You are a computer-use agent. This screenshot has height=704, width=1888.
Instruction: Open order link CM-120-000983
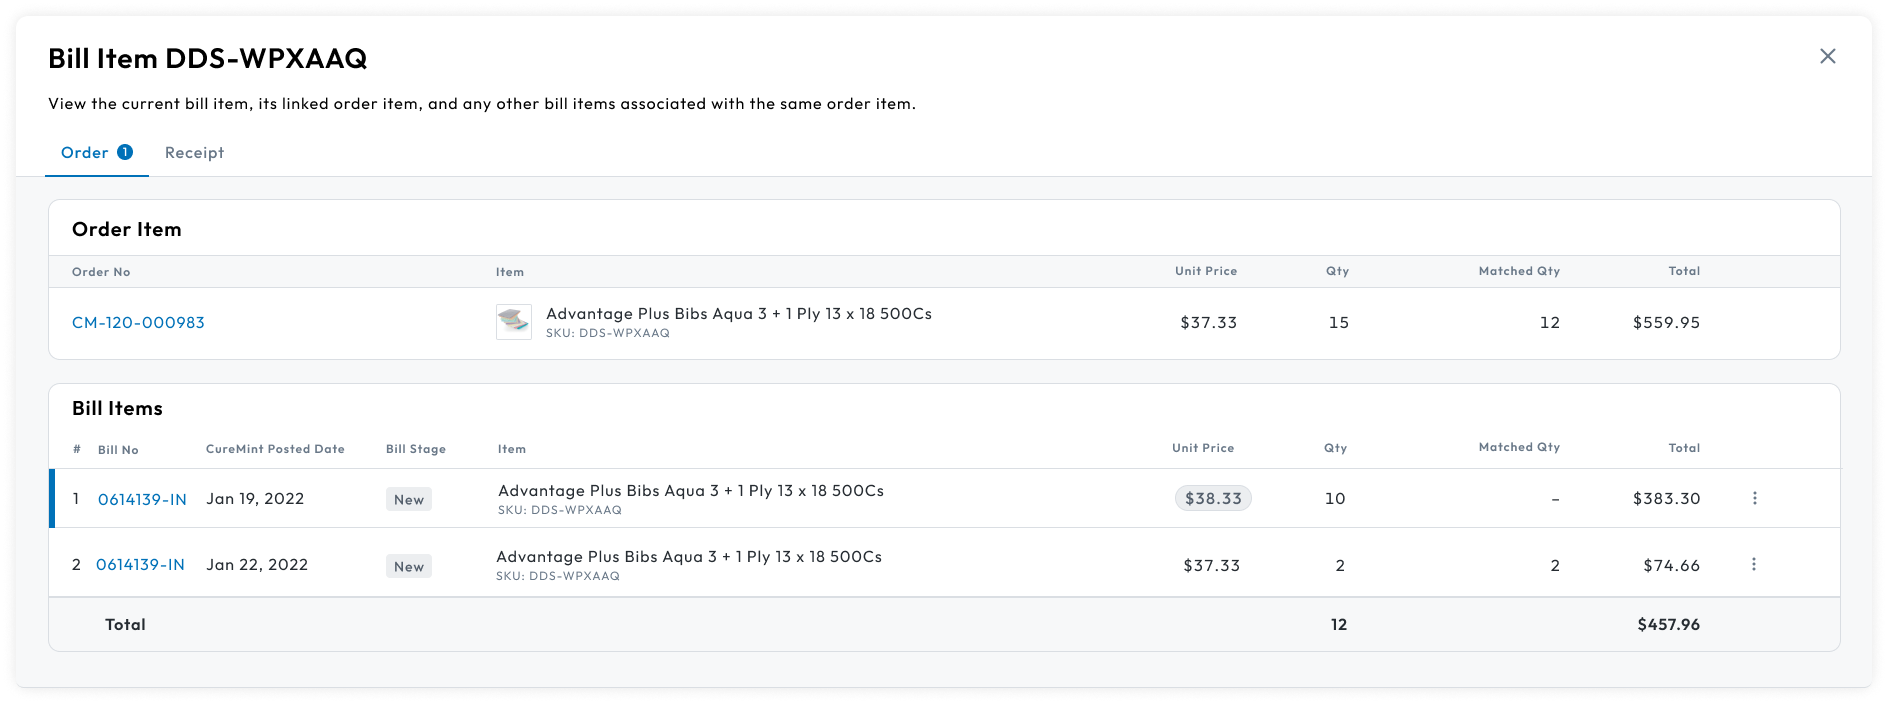point(138,323)
